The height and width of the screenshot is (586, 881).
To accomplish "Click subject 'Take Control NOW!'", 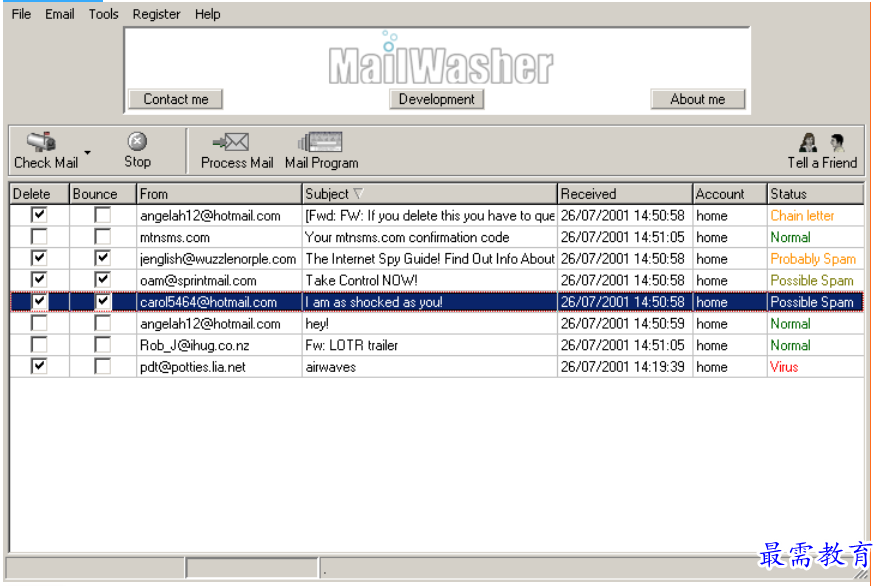I will [x=361, y=280].
